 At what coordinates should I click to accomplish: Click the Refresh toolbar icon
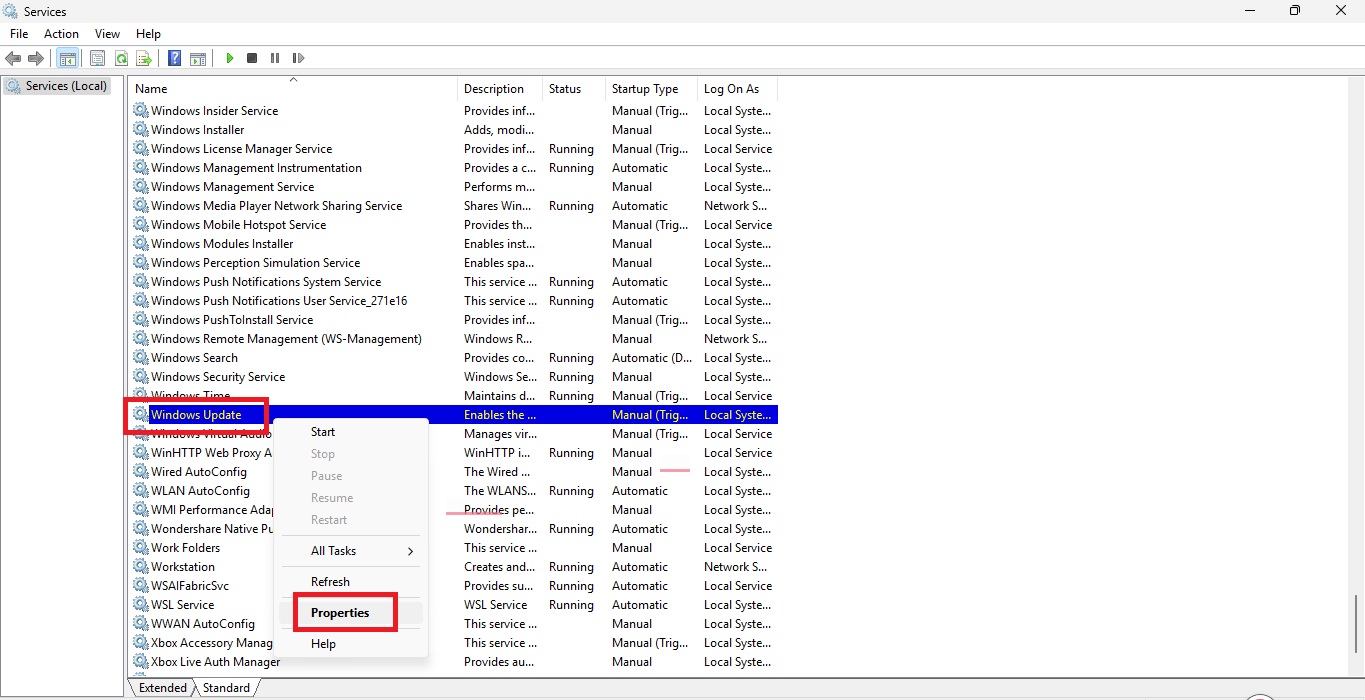point(121,58)
